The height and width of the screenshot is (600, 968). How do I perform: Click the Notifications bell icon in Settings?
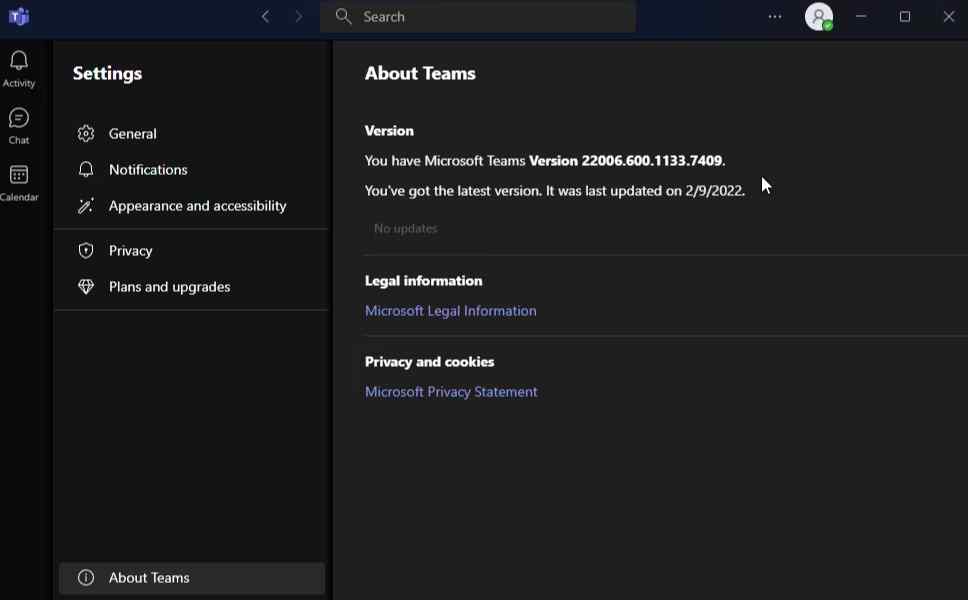pyautogui.click(x=86, y=170)
